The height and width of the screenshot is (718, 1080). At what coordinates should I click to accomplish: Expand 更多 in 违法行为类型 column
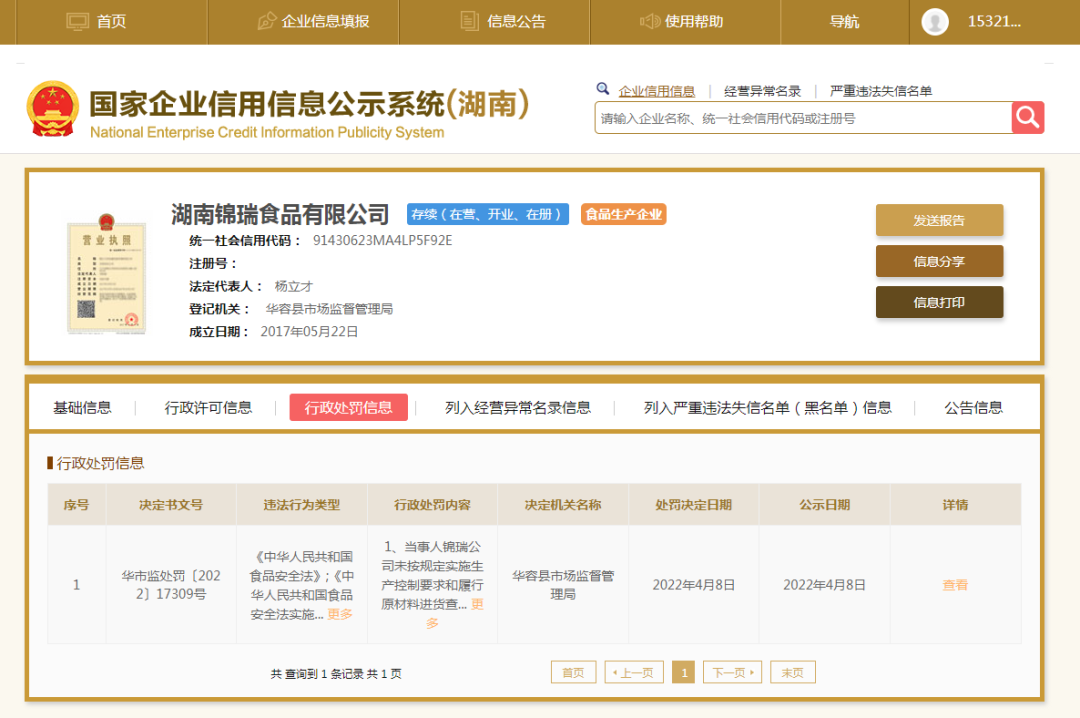point(340,614)
